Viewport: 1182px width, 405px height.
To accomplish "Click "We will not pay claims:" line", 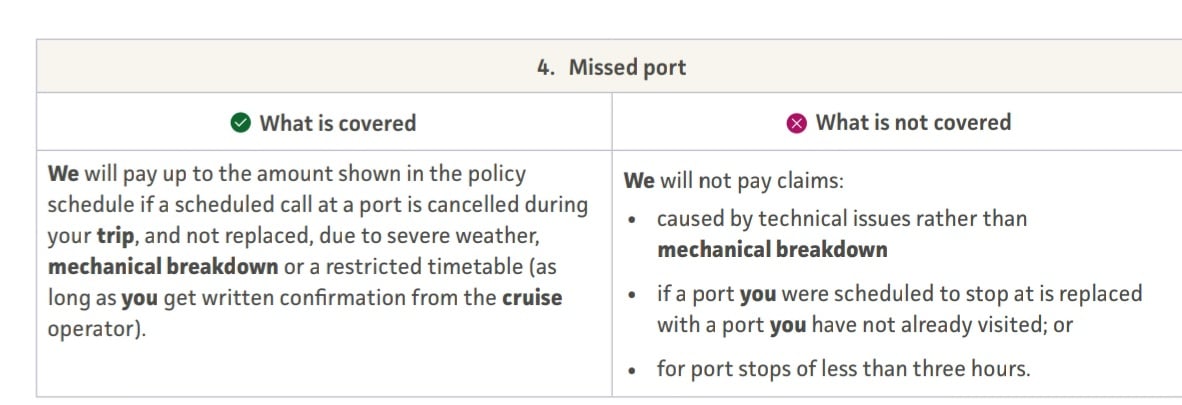I will pyautogui.click(x=732, y=181).
